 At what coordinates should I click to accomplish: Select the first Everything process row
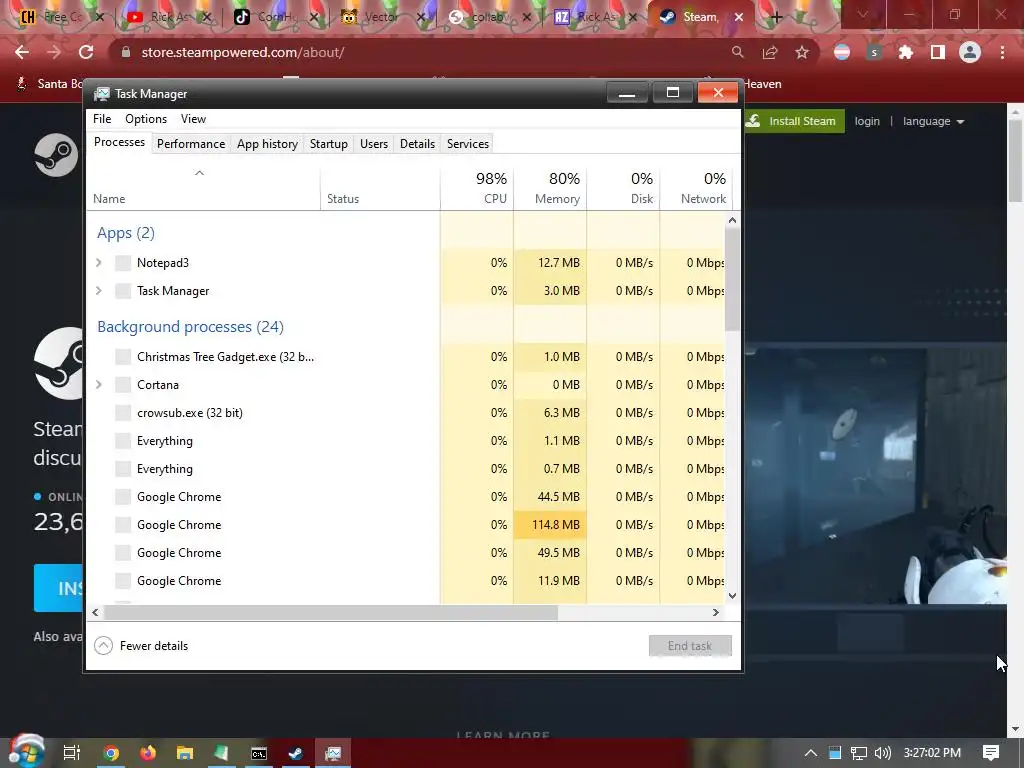(x=406, y=441)
